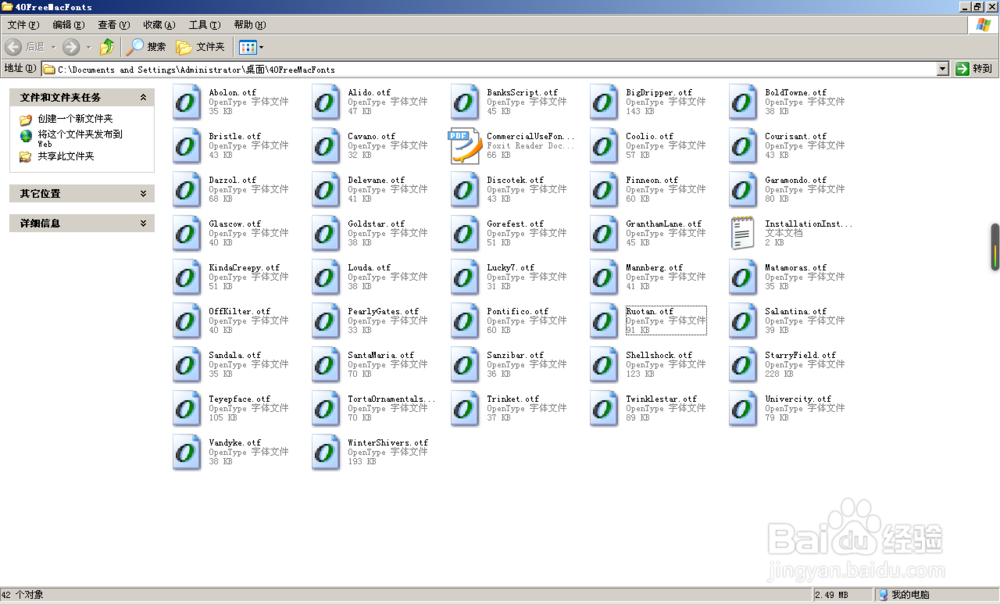Click the Delevane.otf file name
The width and height of the screenshot is (1000, 605).
pyautogui.click(x=376, y=180)
